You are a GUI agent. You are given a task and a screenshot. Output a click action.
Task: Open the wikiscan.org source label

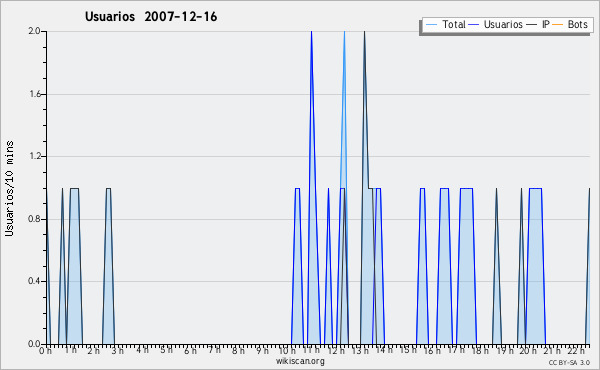point(300,361)
